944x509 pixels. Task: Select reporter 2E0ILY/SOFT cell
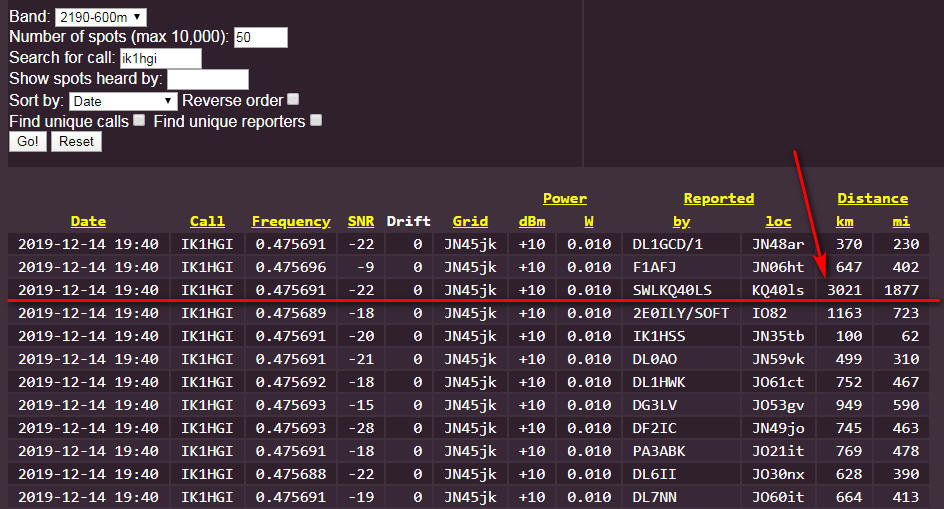(681, 313)
